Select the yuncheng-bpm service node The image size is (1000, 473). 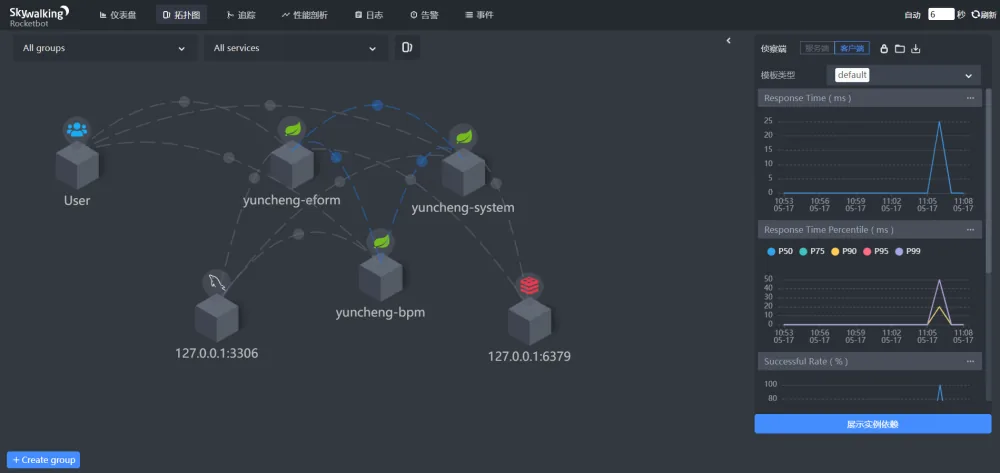pyautogui.click(x=381, y=278)
